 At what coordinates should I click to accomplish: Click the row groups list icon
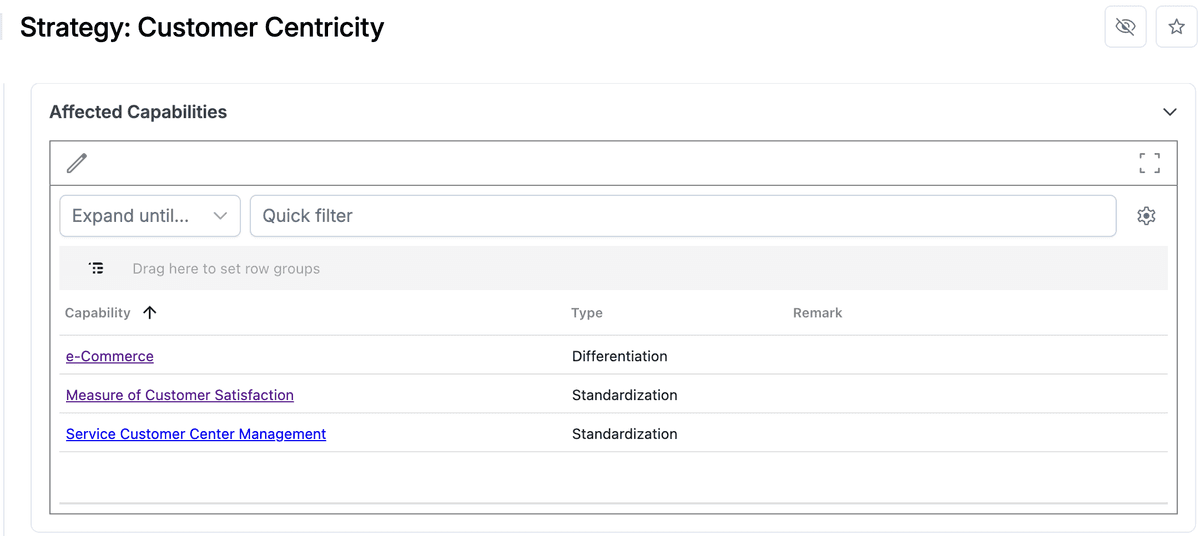(96, 268)
